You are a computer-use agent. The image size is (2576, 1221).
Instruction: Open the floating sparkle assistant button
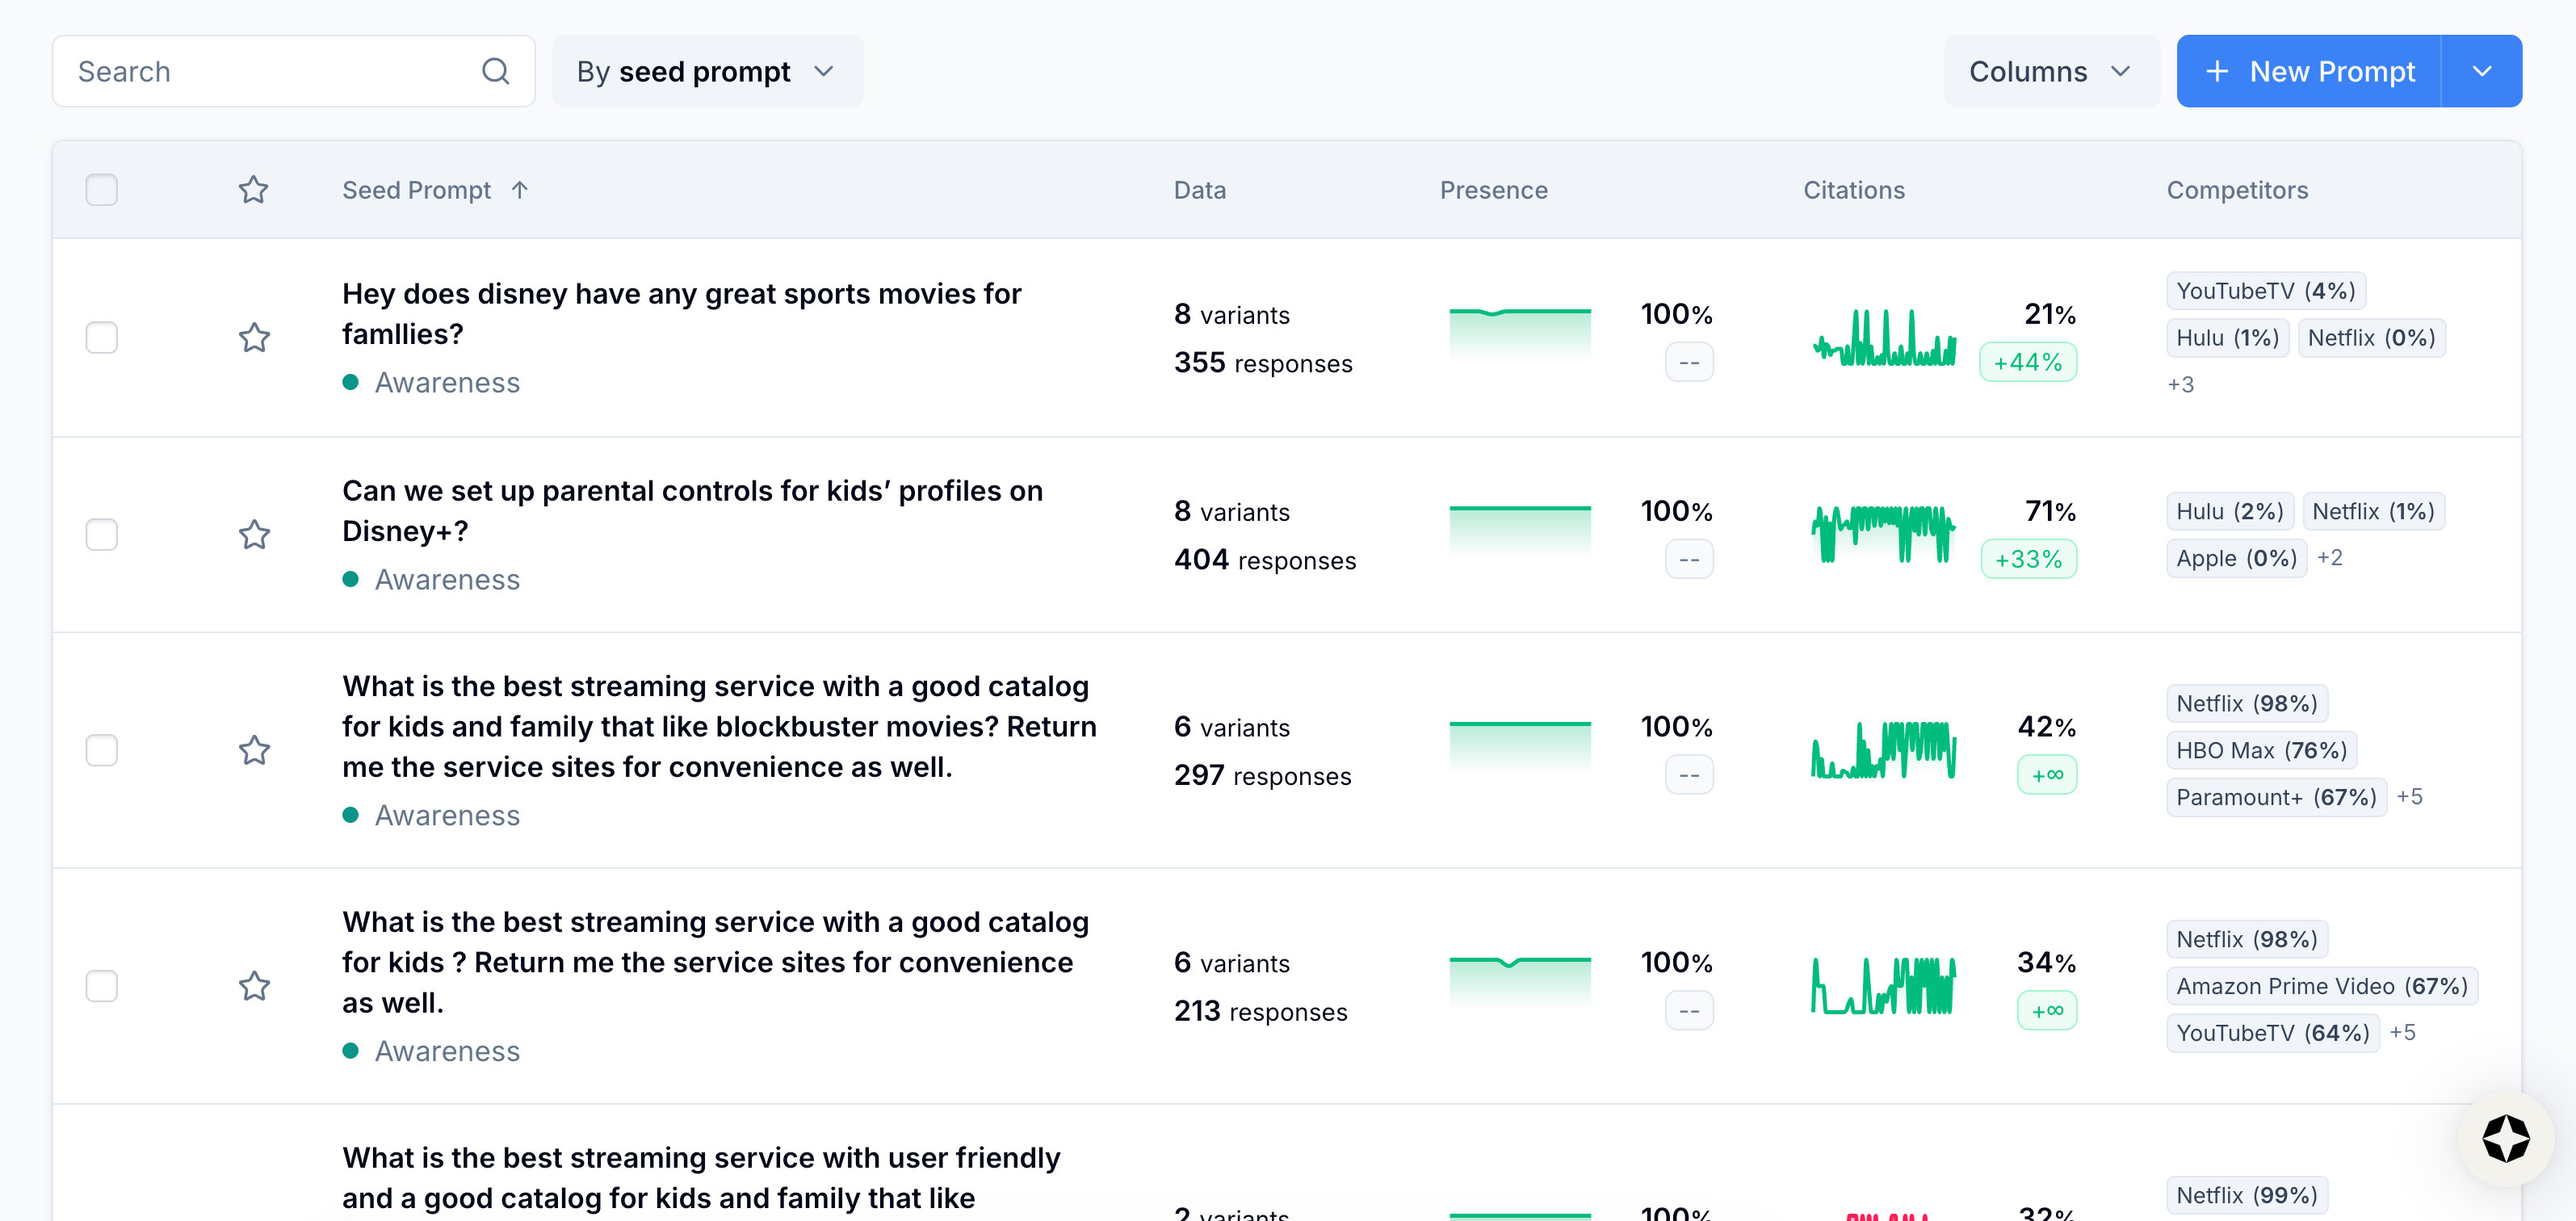(x=2505, y=1138)
